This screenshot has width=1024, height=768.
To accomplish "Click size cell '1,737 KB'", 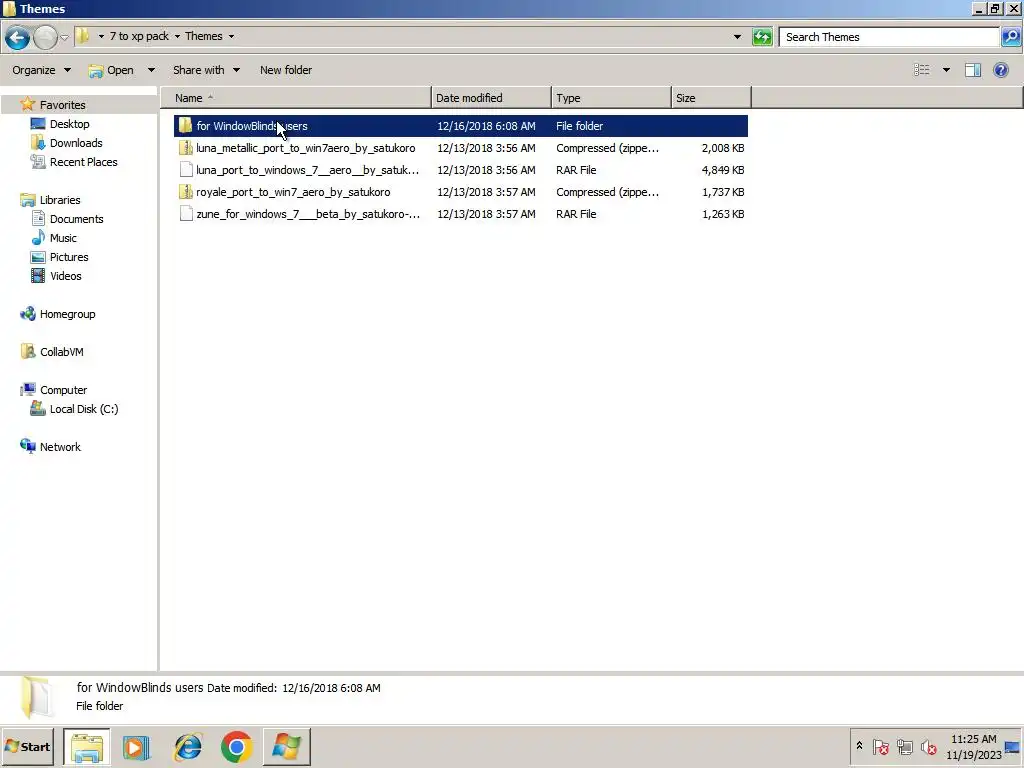I will click(x=723, y=192).
